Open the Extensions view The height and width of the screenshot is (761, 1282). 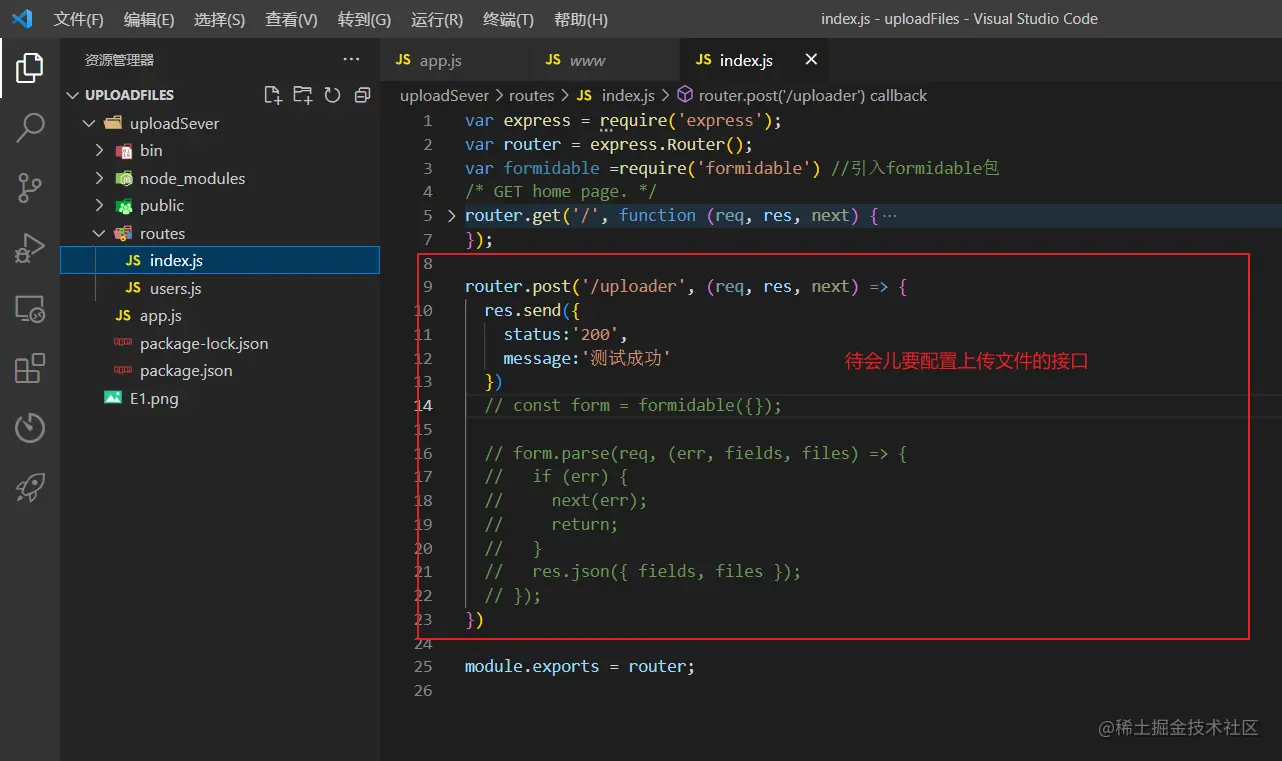point(30,368)
